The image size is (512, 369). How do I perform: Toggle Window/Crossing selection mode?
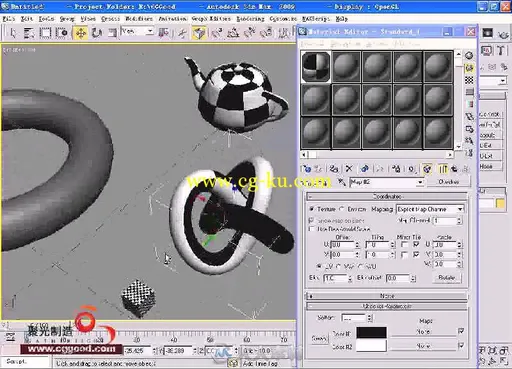coord(62,33)
